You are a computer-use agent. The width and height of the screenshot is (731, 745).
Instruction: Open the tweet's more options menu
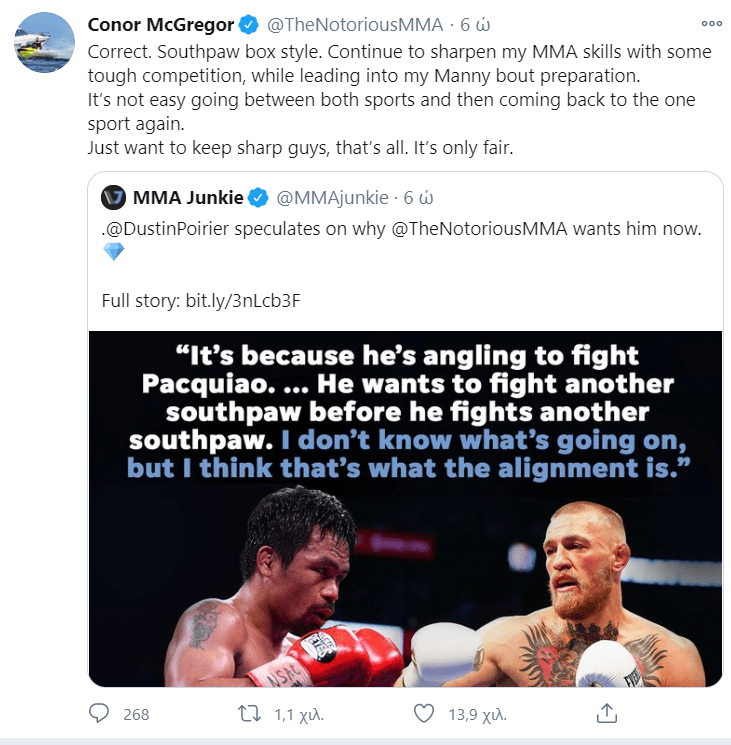[711, 24]
